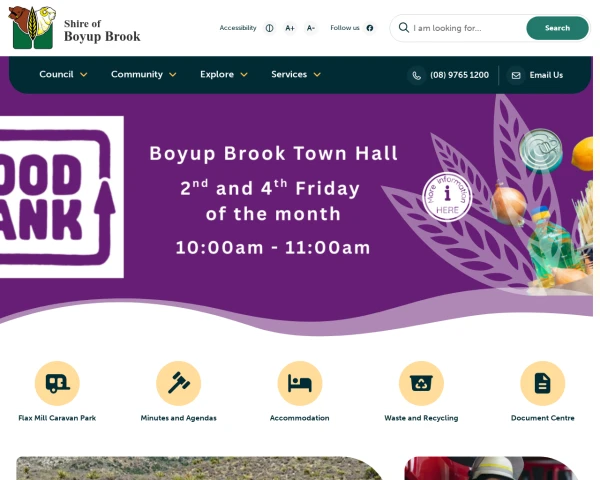Click the Shire of Boyup Brook logo

coord(74,28)
